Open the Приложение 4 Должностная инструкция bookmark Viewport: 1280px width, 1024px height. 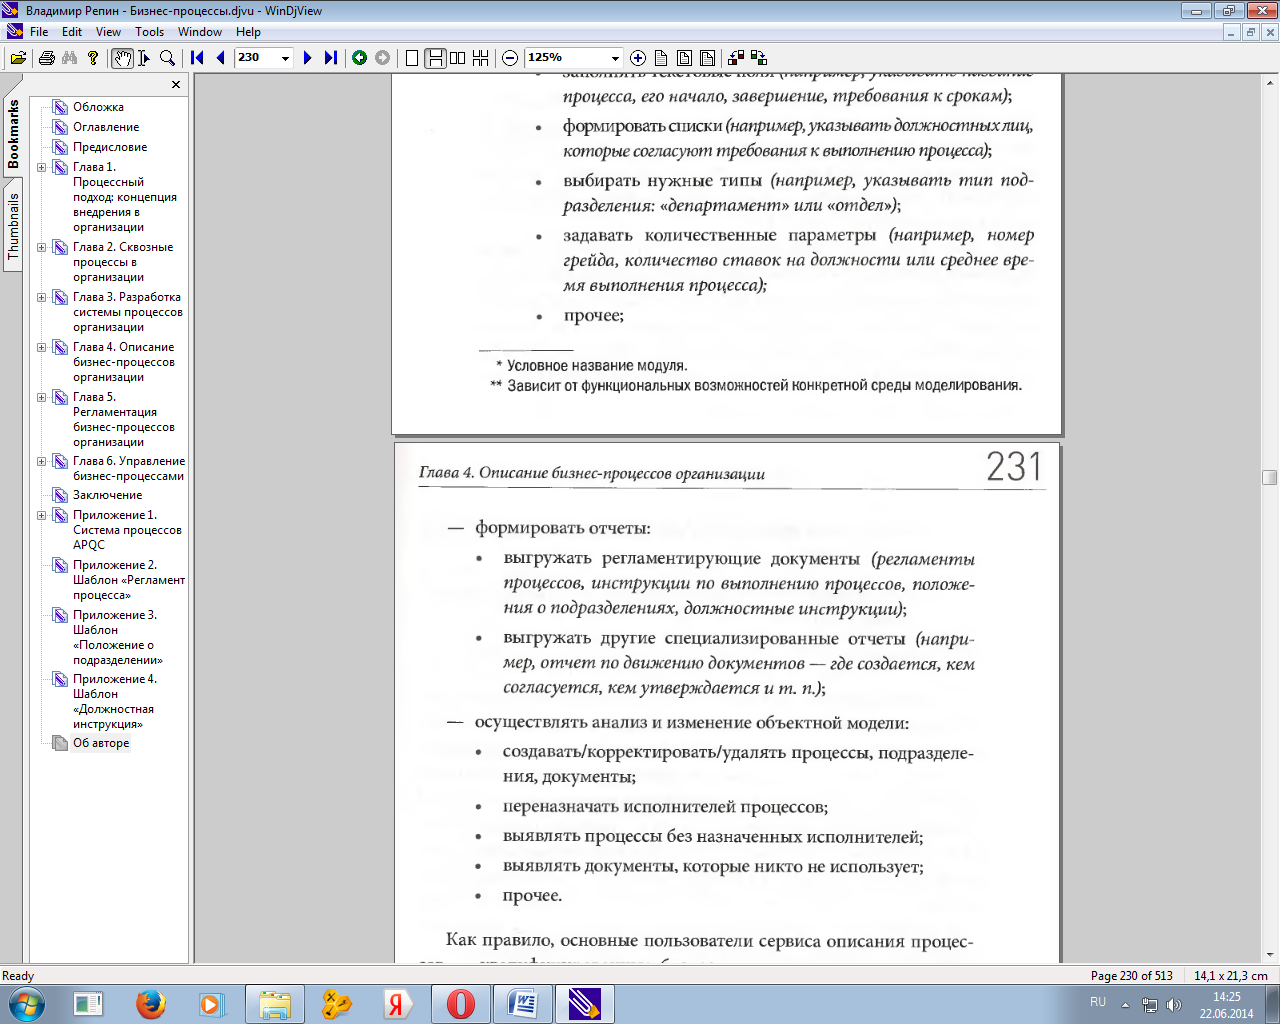click(115, 701)
